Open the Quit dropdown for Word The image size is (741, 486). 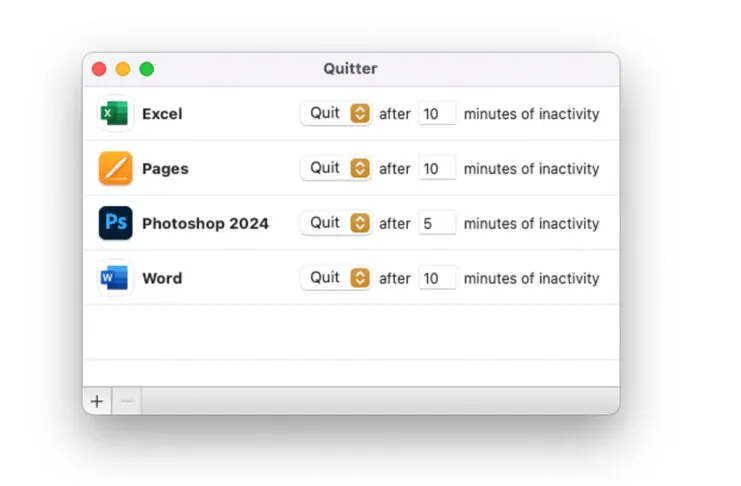click(x=336, y=278)
